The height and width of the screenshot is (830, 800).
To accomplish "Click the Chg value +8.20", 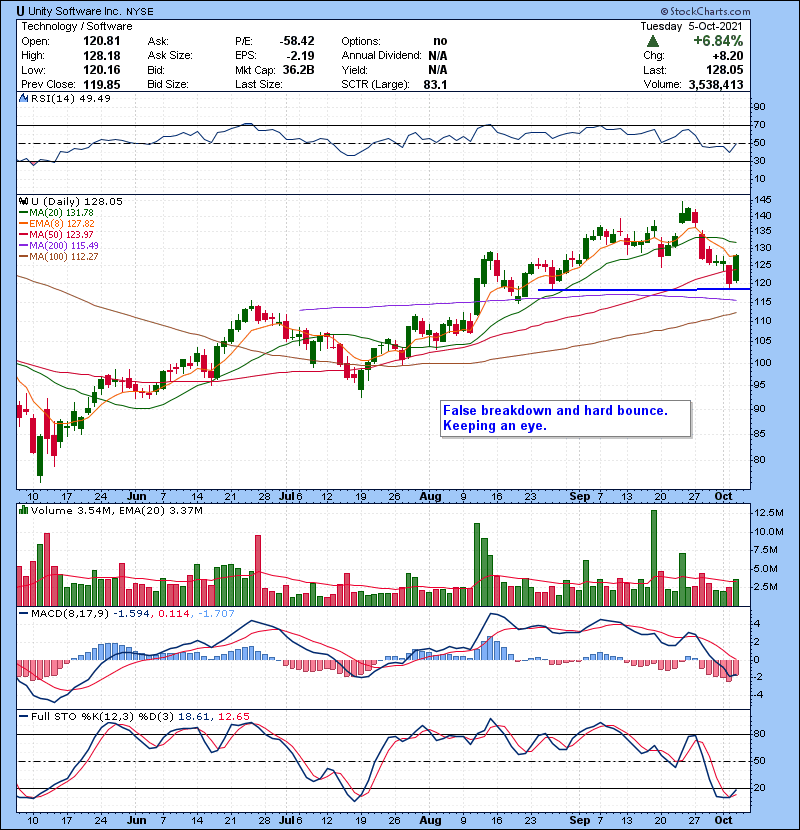I will click(x=727, y=56).
